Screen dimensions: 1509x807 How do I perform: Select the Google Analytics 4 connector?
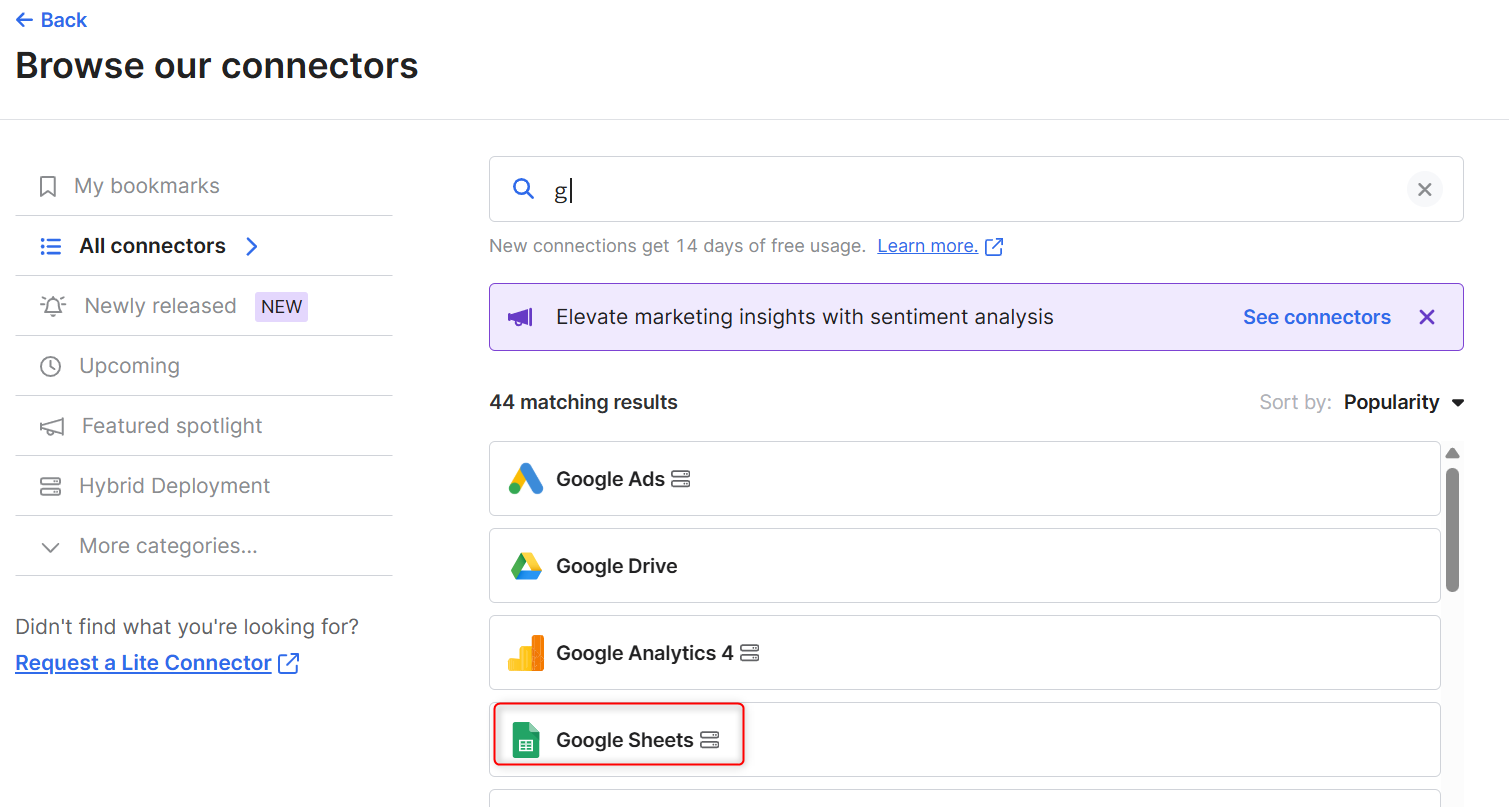click(965, 653)
